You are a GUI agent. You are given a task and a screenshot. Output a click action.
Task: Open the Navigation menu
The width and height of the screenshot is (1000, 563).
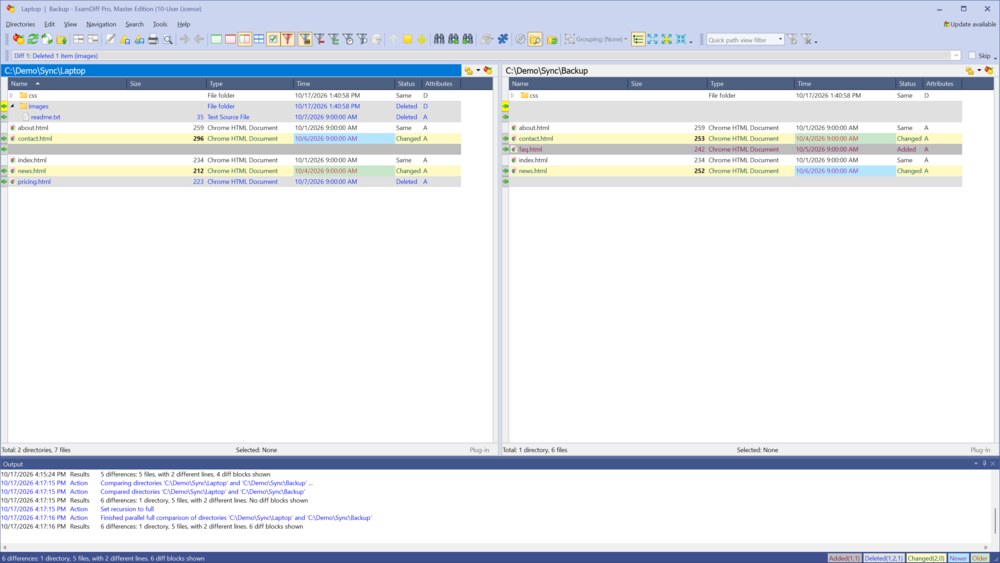[101, 24]
